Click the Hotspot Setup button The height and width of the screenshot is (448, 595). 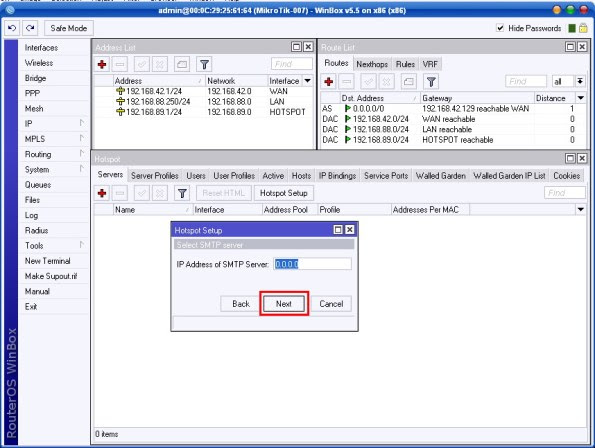pyautogui.click(x=283, y=193)
